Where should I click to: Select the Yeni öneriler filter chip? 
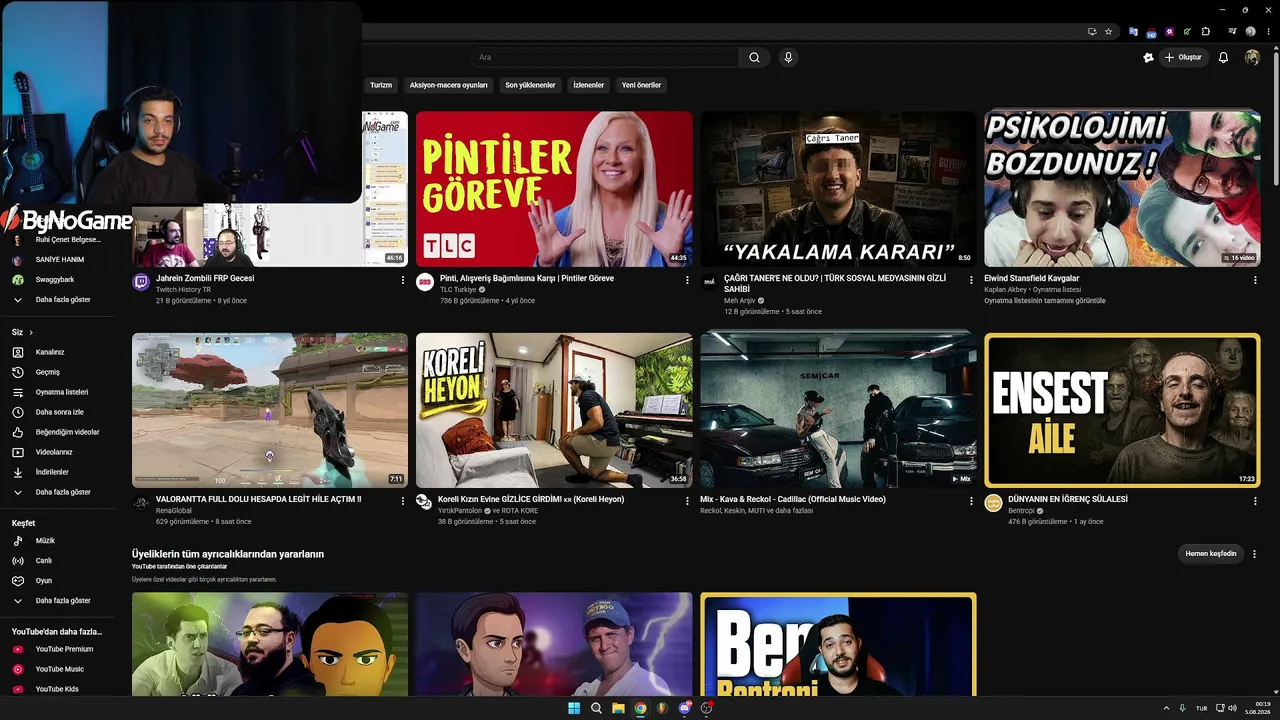point(641,85)
